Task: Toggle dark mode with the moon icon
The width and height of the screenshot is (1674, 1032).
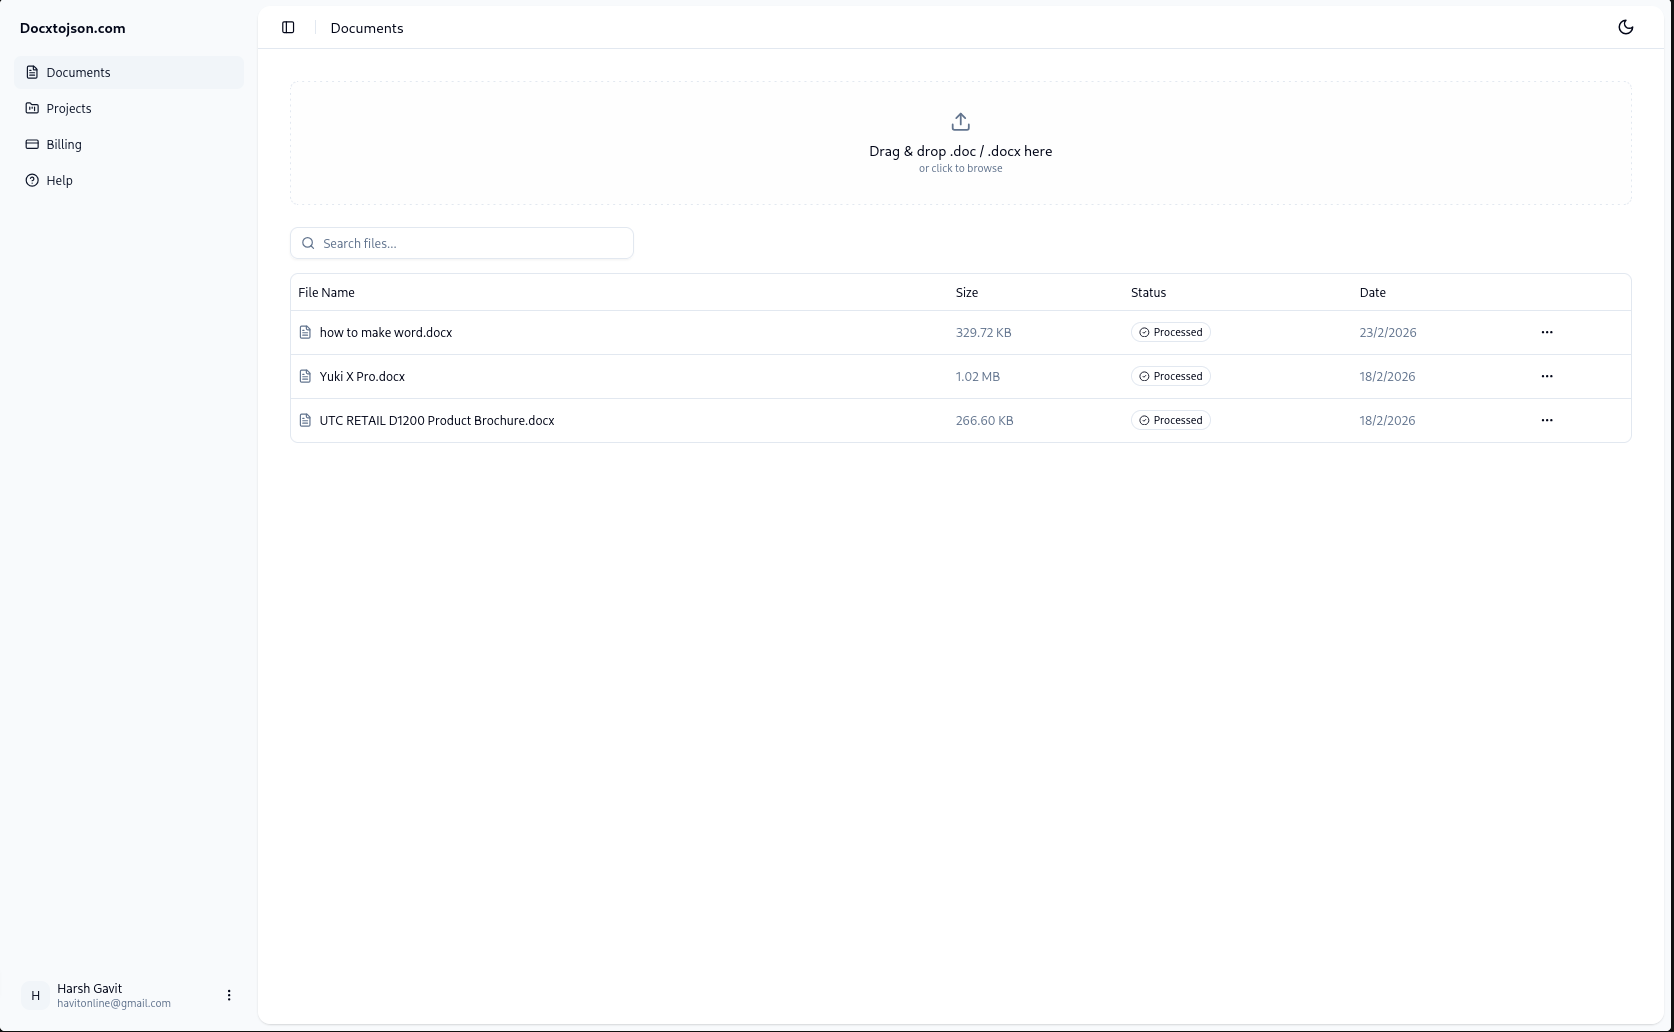Action: (x=1625, y=27)
